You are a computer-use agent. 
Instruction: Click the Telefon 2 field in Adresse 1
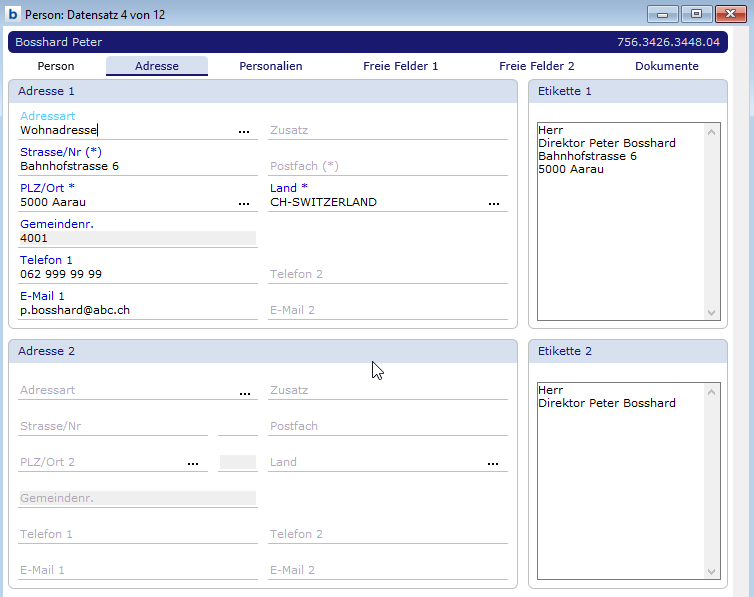click(387, 274)
